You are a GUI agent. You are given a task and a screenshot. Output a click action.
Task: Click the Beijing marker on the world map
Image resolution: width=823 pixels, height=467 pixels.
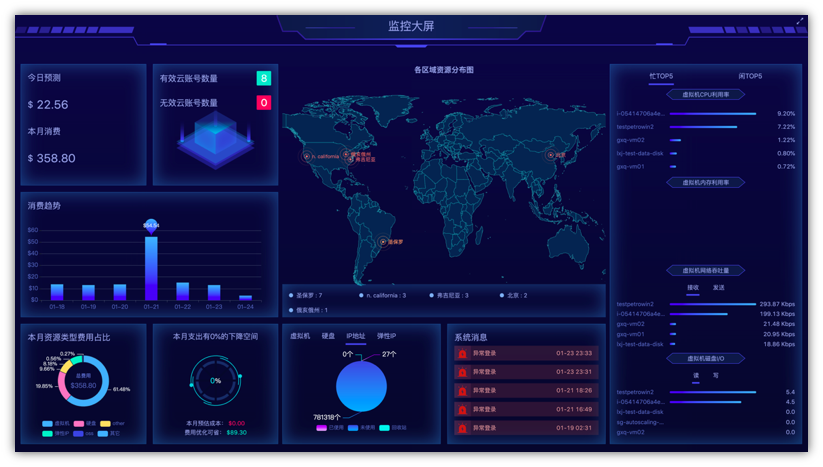tap(550, 155)
